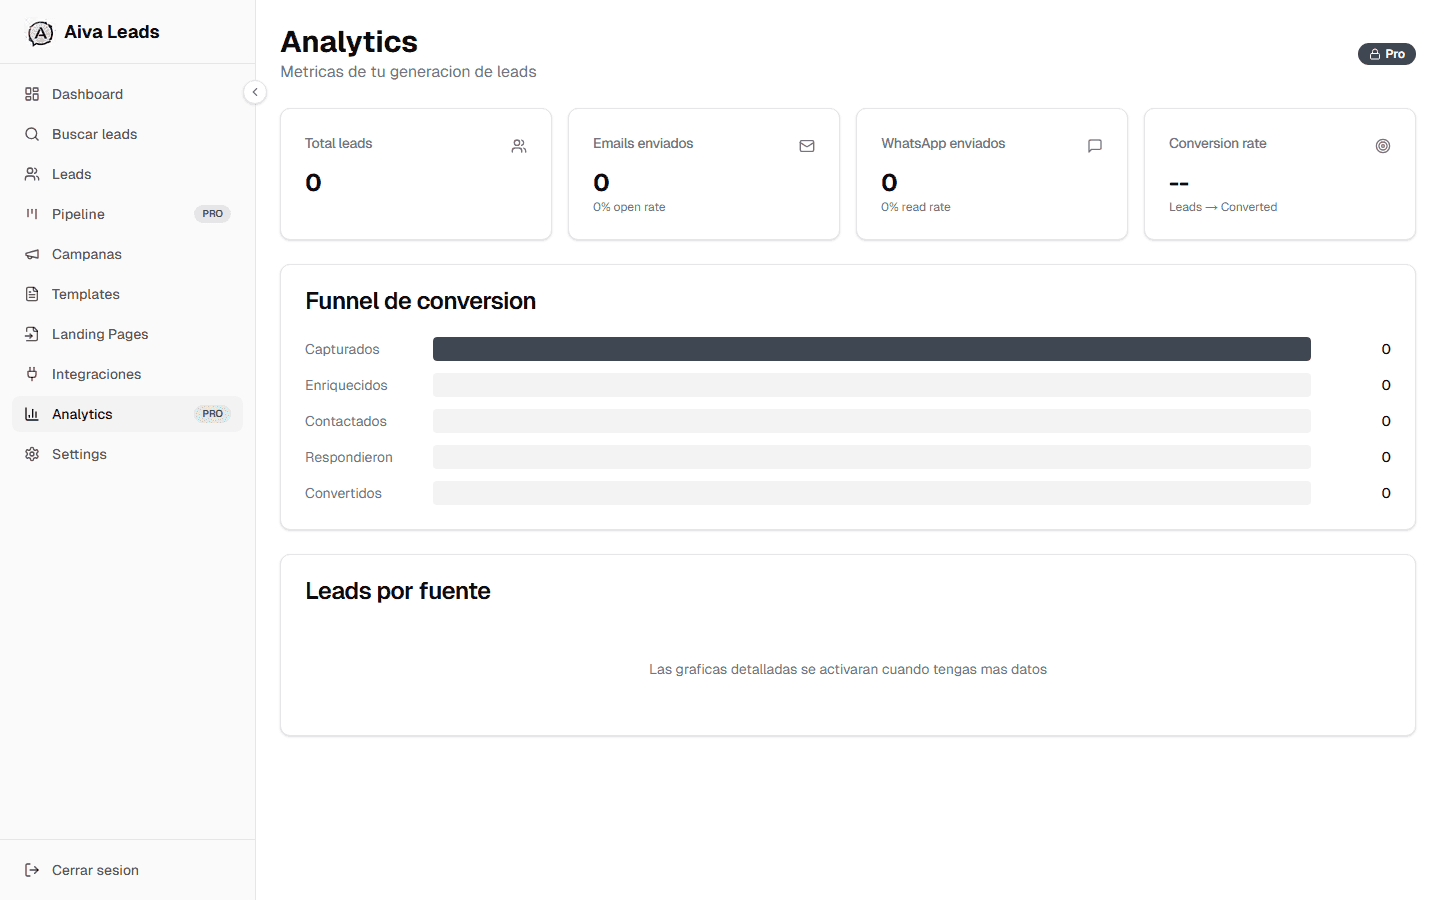This screenshot has height=900, width=1440.
Task: Click the Landing Pages file icon
Action: coord(32,334)
